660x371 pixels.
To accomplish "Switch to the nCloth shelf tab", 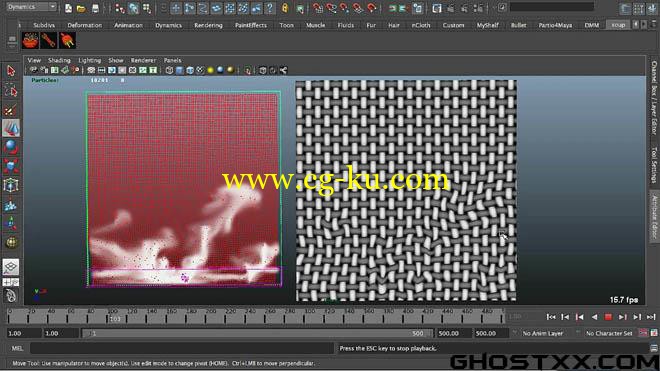I will point(421,25).
